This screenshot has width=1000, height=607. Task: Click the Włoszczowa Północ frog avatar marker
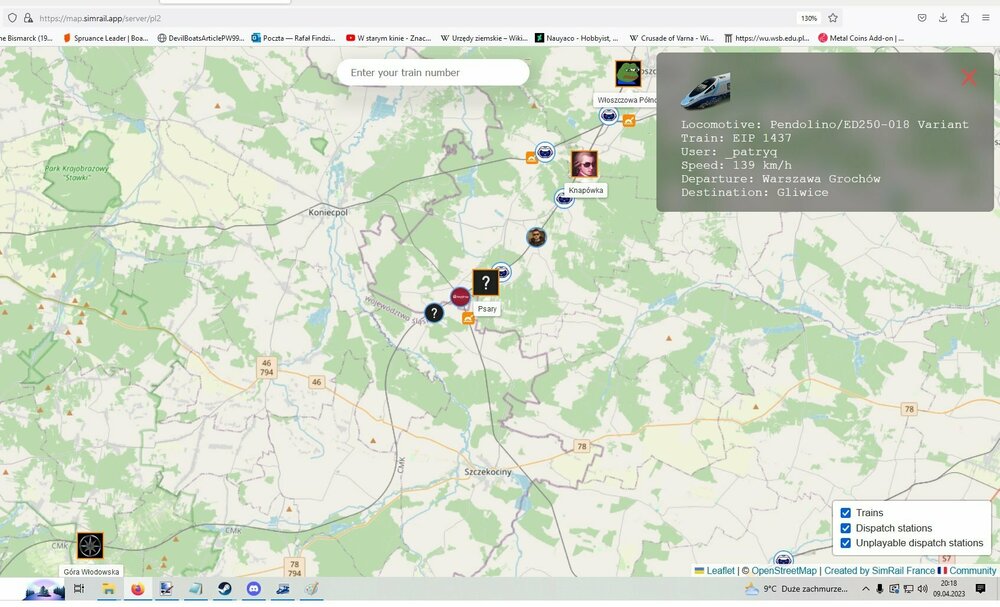tap(628, 73)
